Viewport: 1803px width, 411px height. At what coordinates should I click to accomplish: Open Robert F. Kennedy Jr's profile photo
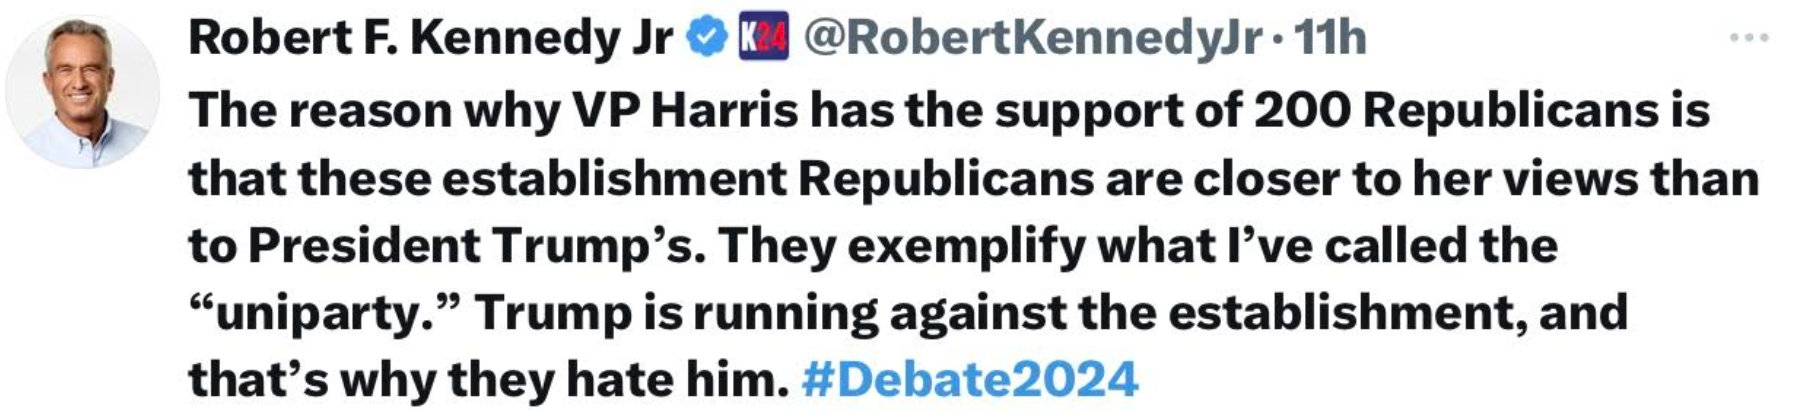(83, 92)
